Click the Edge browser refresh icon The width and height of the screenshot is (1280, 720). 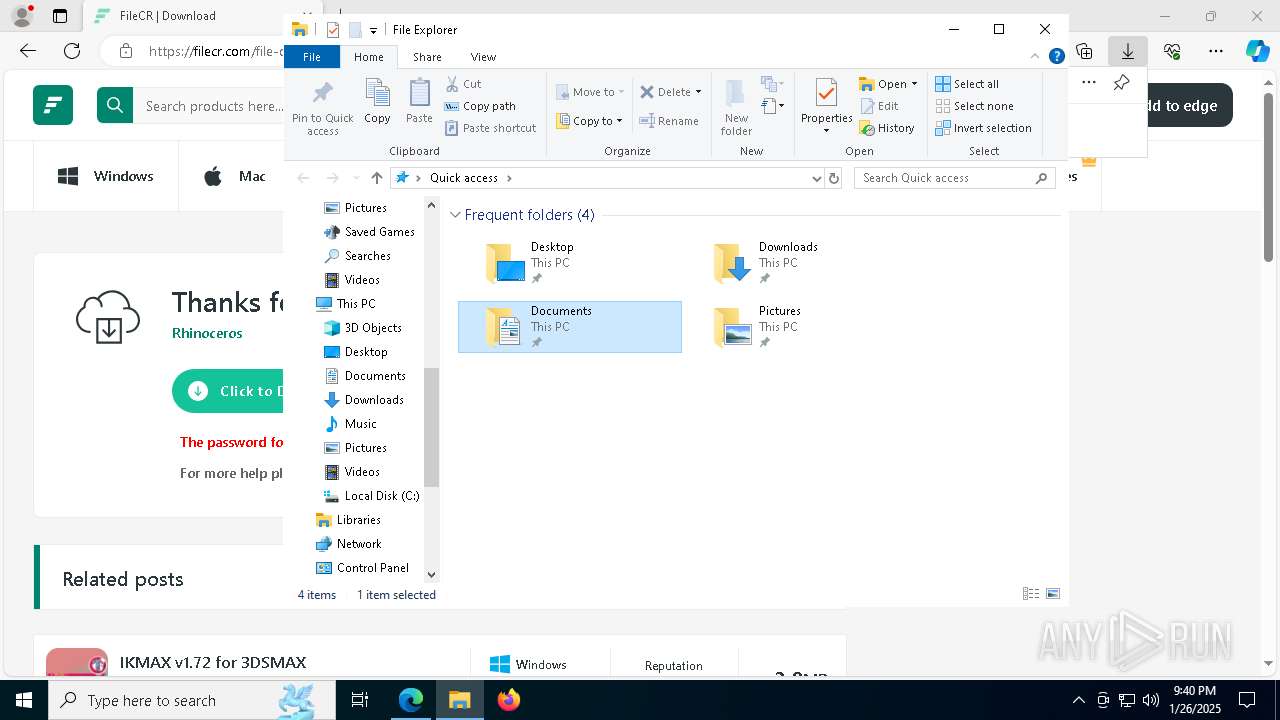(72, 51)
